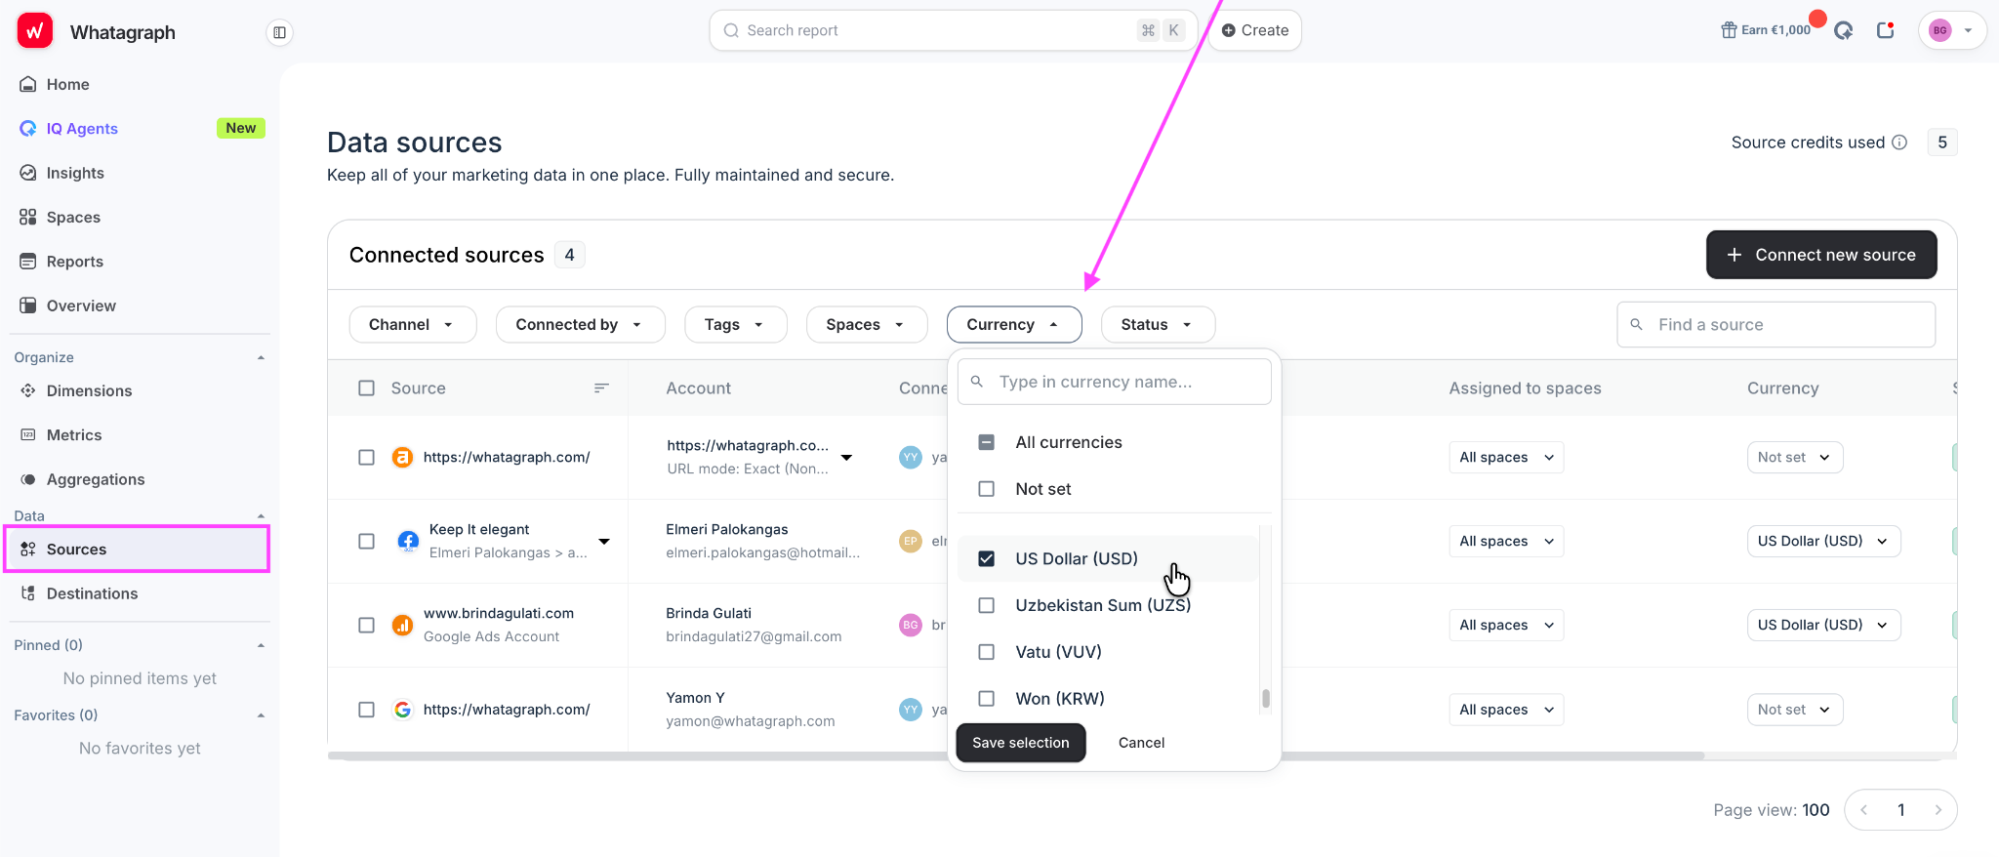Click the YY avatar in first source row
This screenshot has height=857, width=1999.
(x=910, y=457)
